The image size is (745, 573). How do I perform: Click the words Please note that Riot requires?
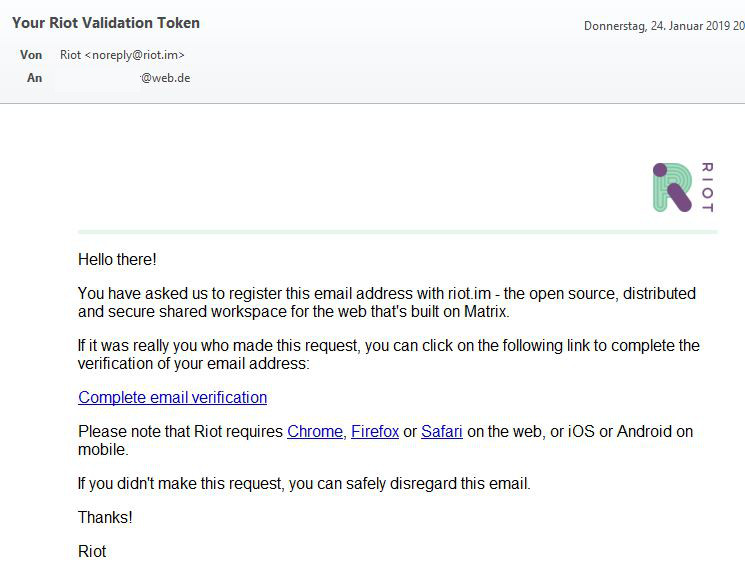[x=181, y=431]
